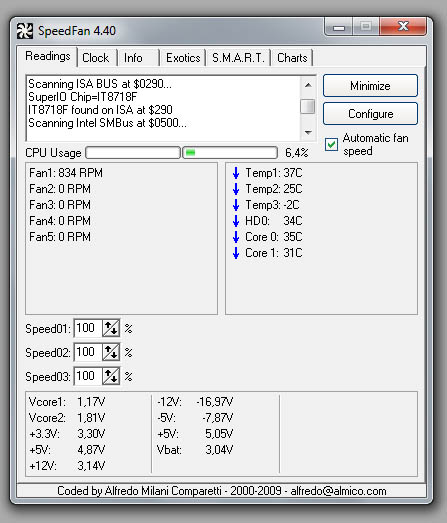Screen dimensions: 447x523
Task: Click the "Temp3: -2C" reading text
Action: (273, 205)
